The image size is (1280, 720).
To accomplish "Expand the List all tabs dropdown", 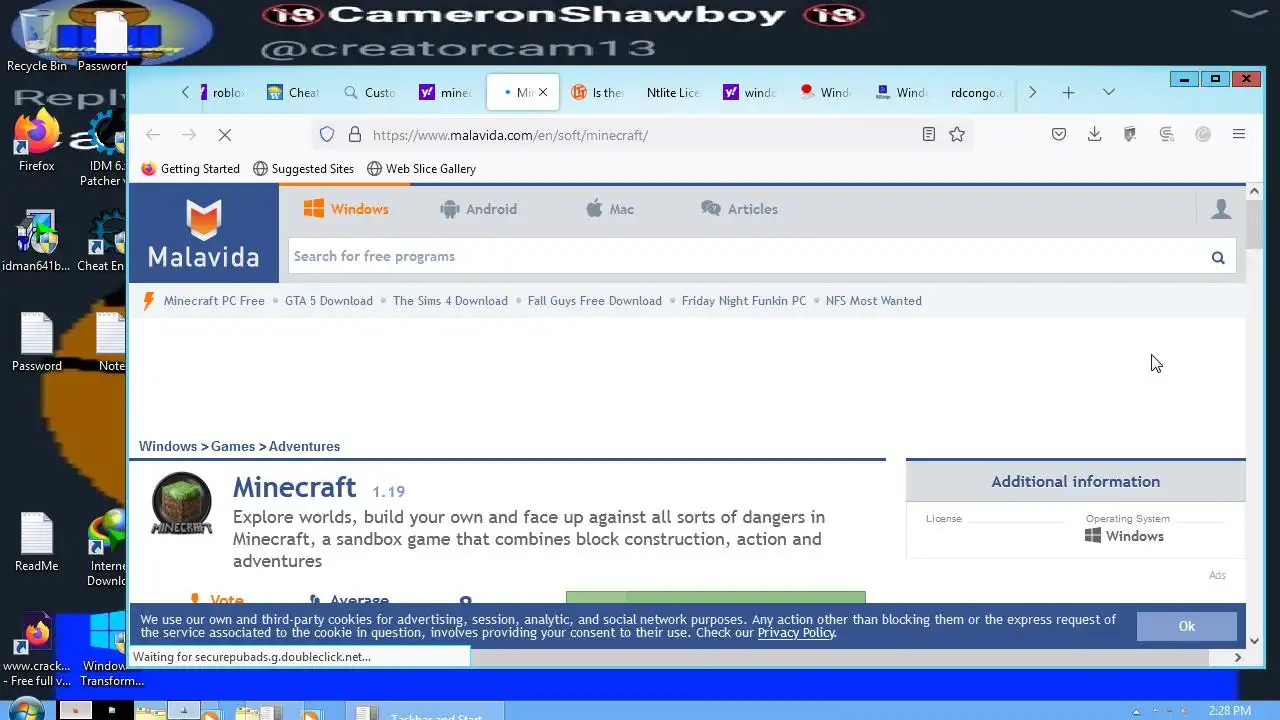I will (1109, 92).
